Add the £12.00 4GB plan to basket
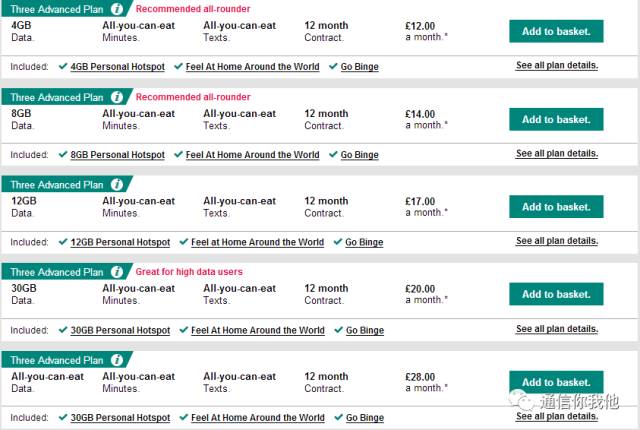 (x=556, y=31)
